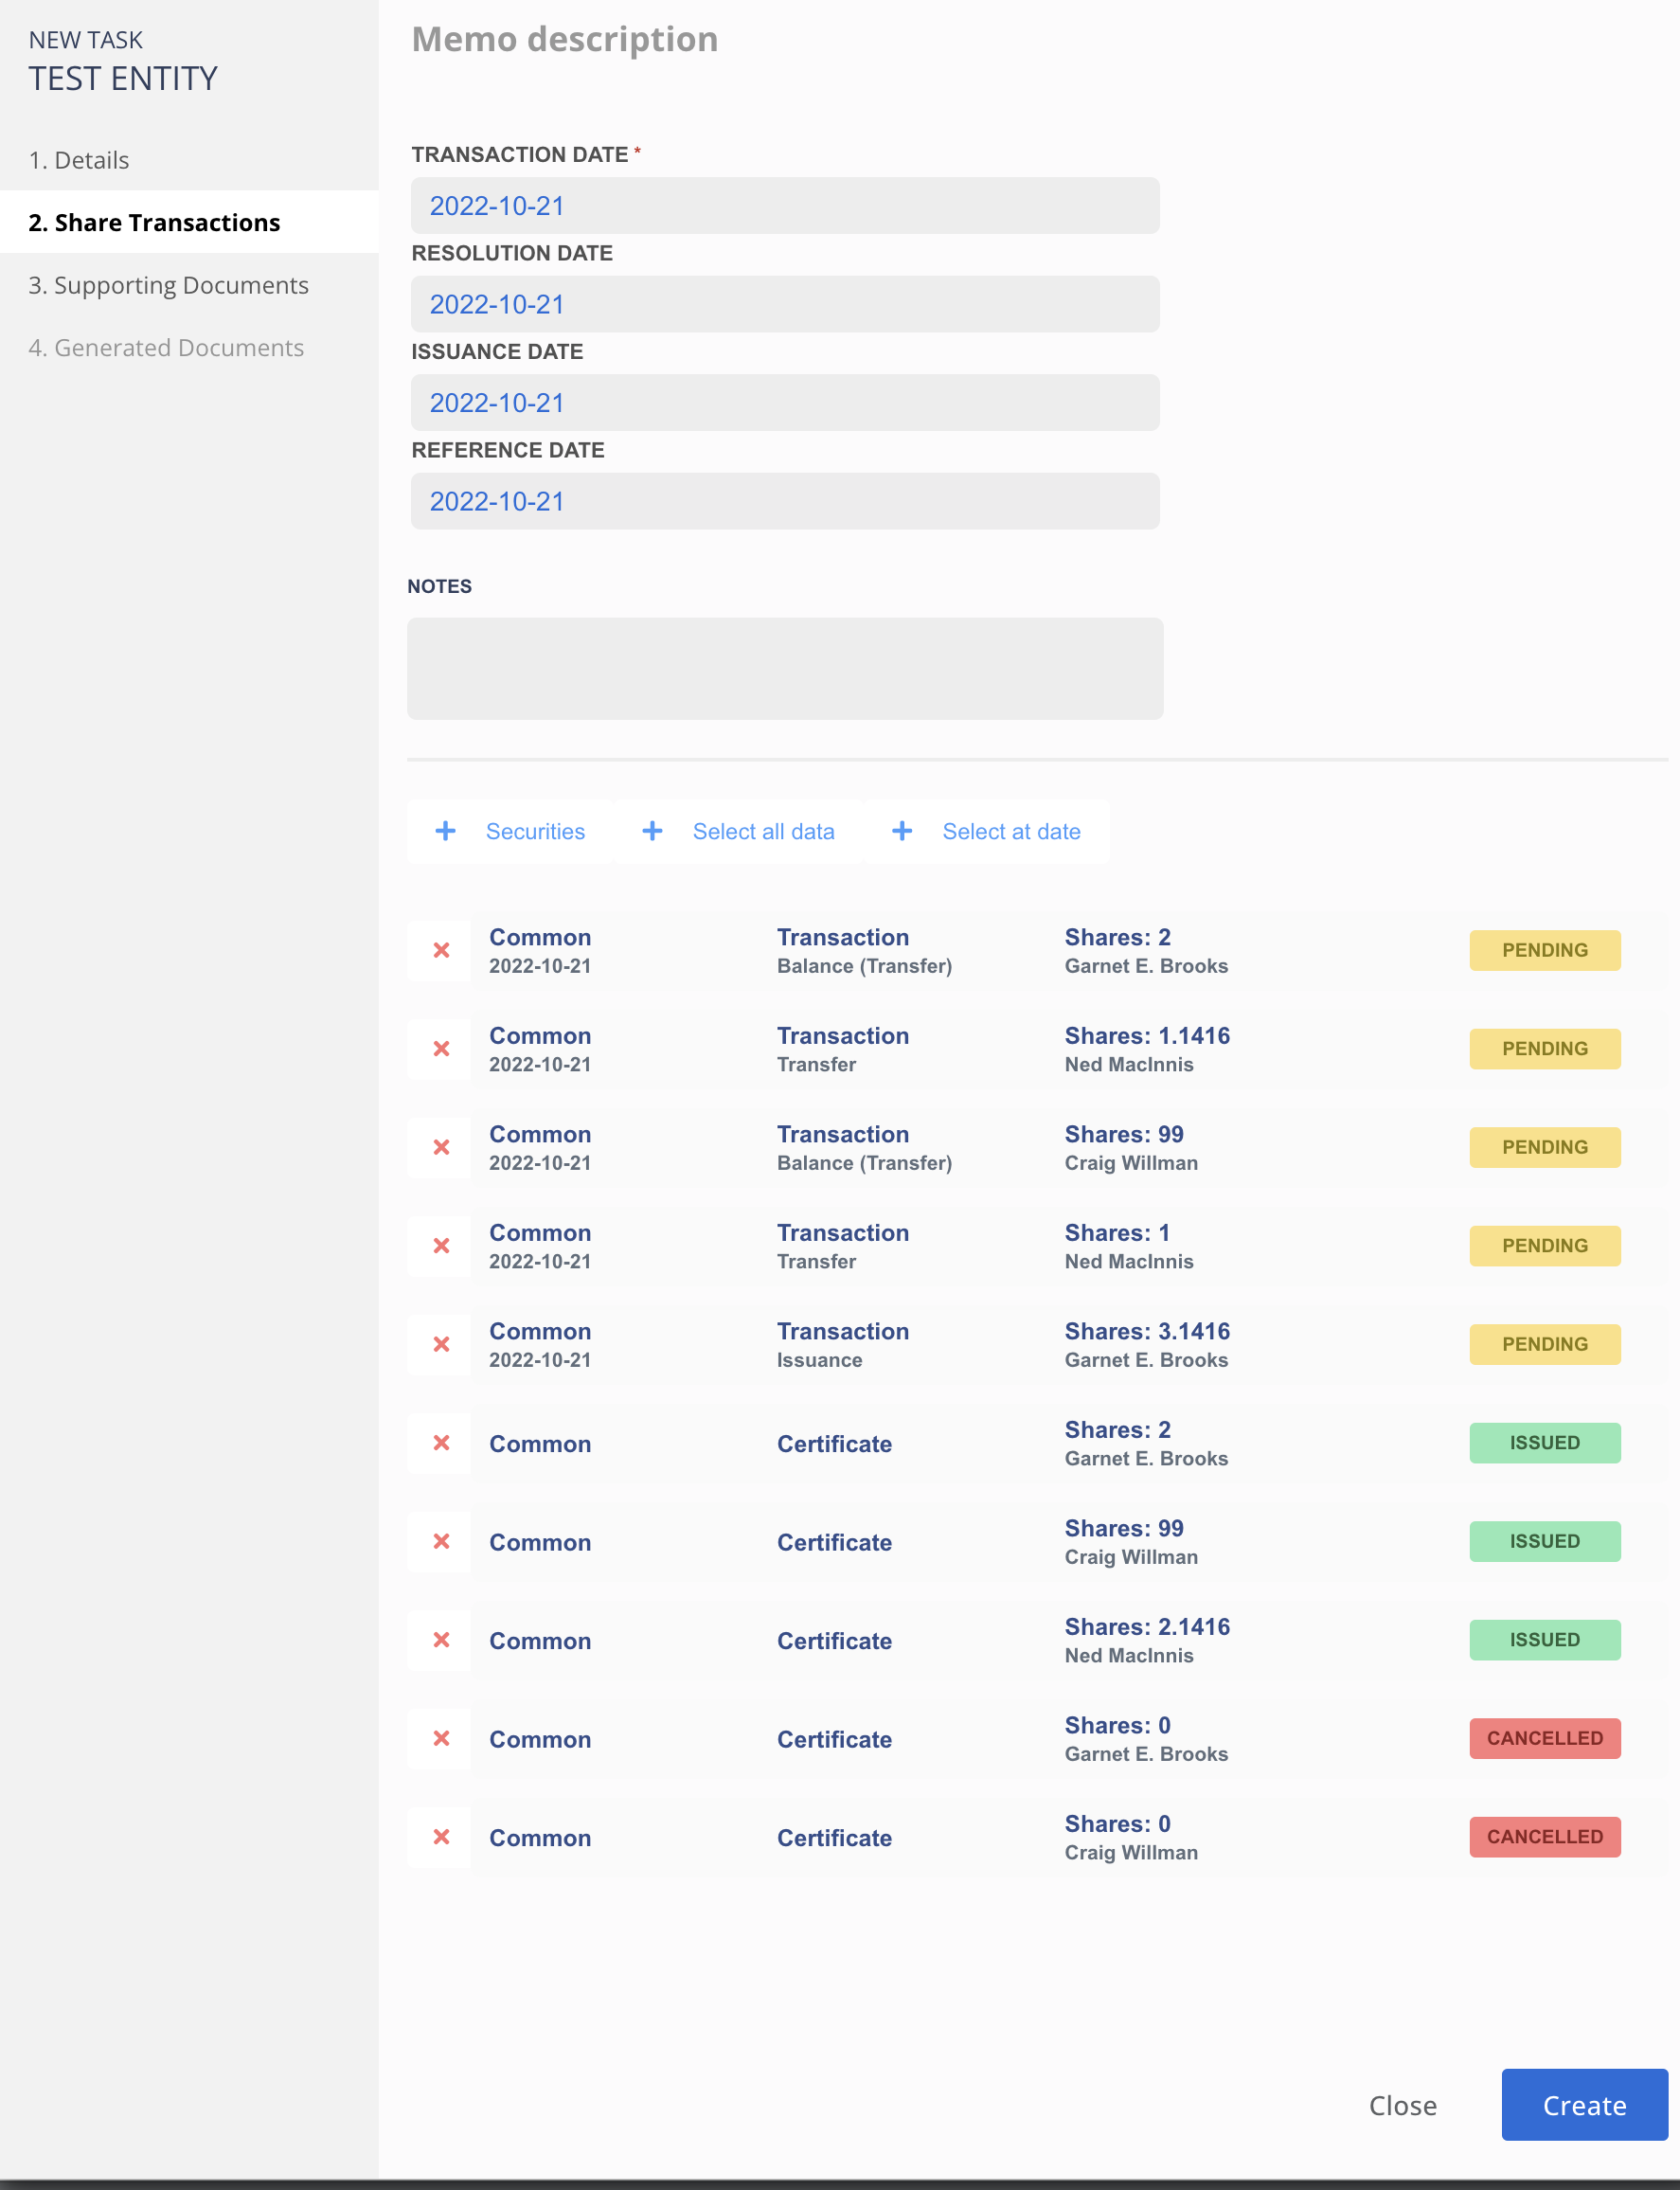Image resolution: width=1680 pixels, height=2190 pixels.
Task: Remove the Shares: 3.1416 Issuance row
Action: (440, 1344)
